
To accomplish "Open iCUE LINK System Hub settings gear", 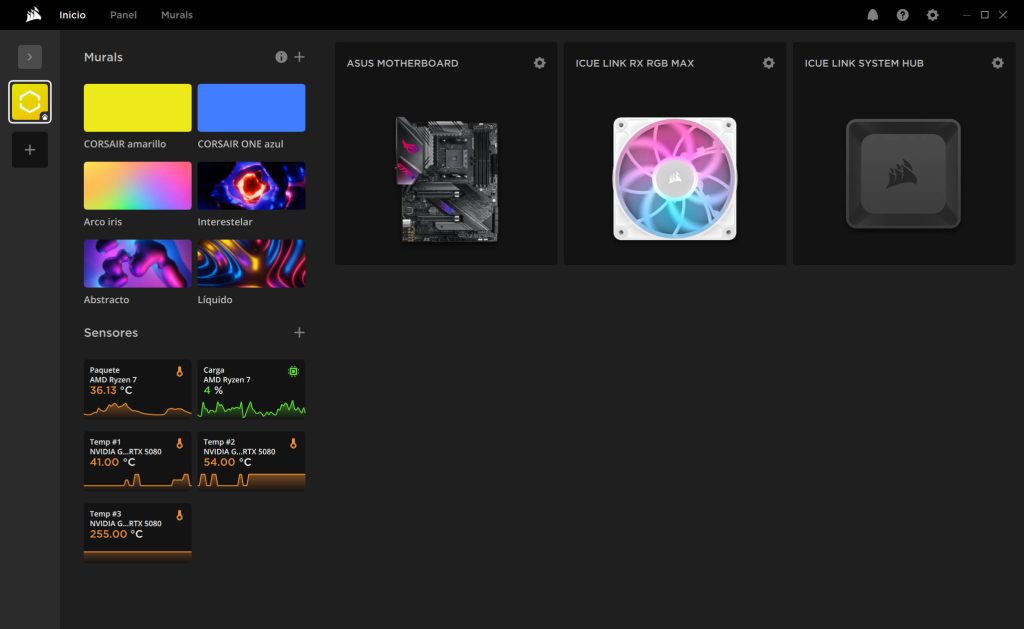I will [997, 63].
